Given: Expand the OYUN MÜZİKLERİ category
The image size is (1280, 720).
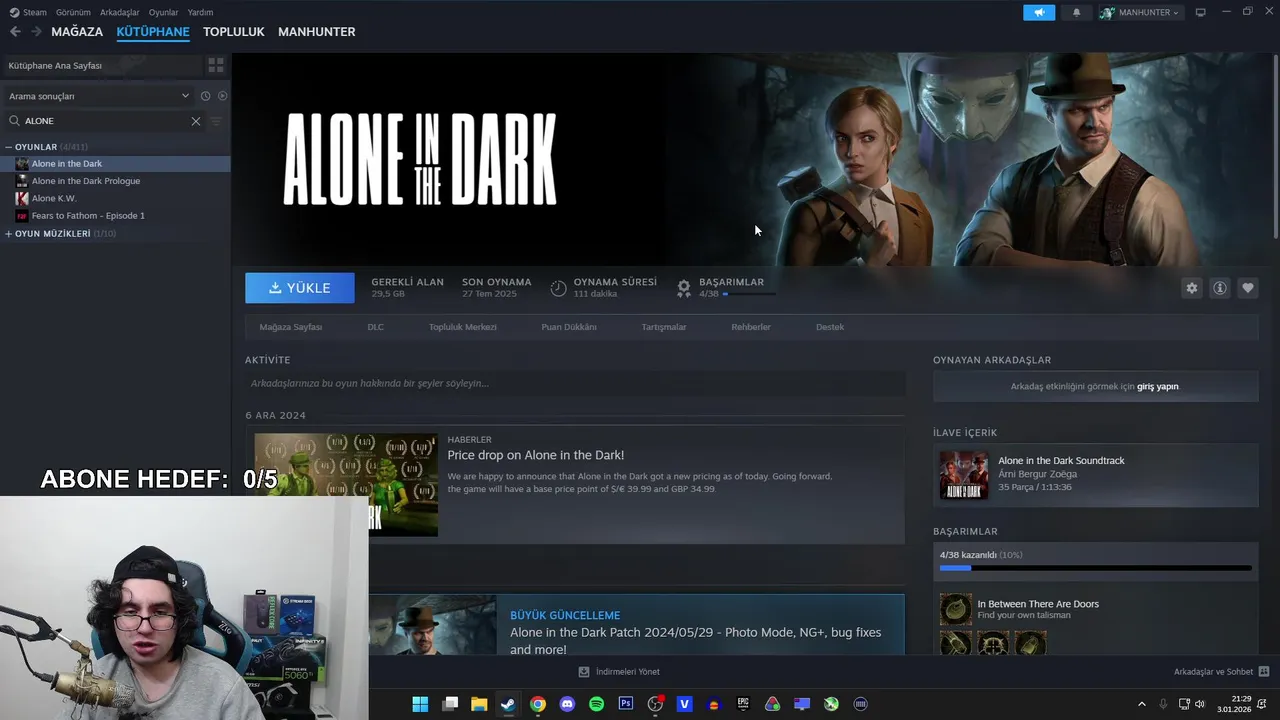Looking at the screenshot, I should [x=8, y=234].
